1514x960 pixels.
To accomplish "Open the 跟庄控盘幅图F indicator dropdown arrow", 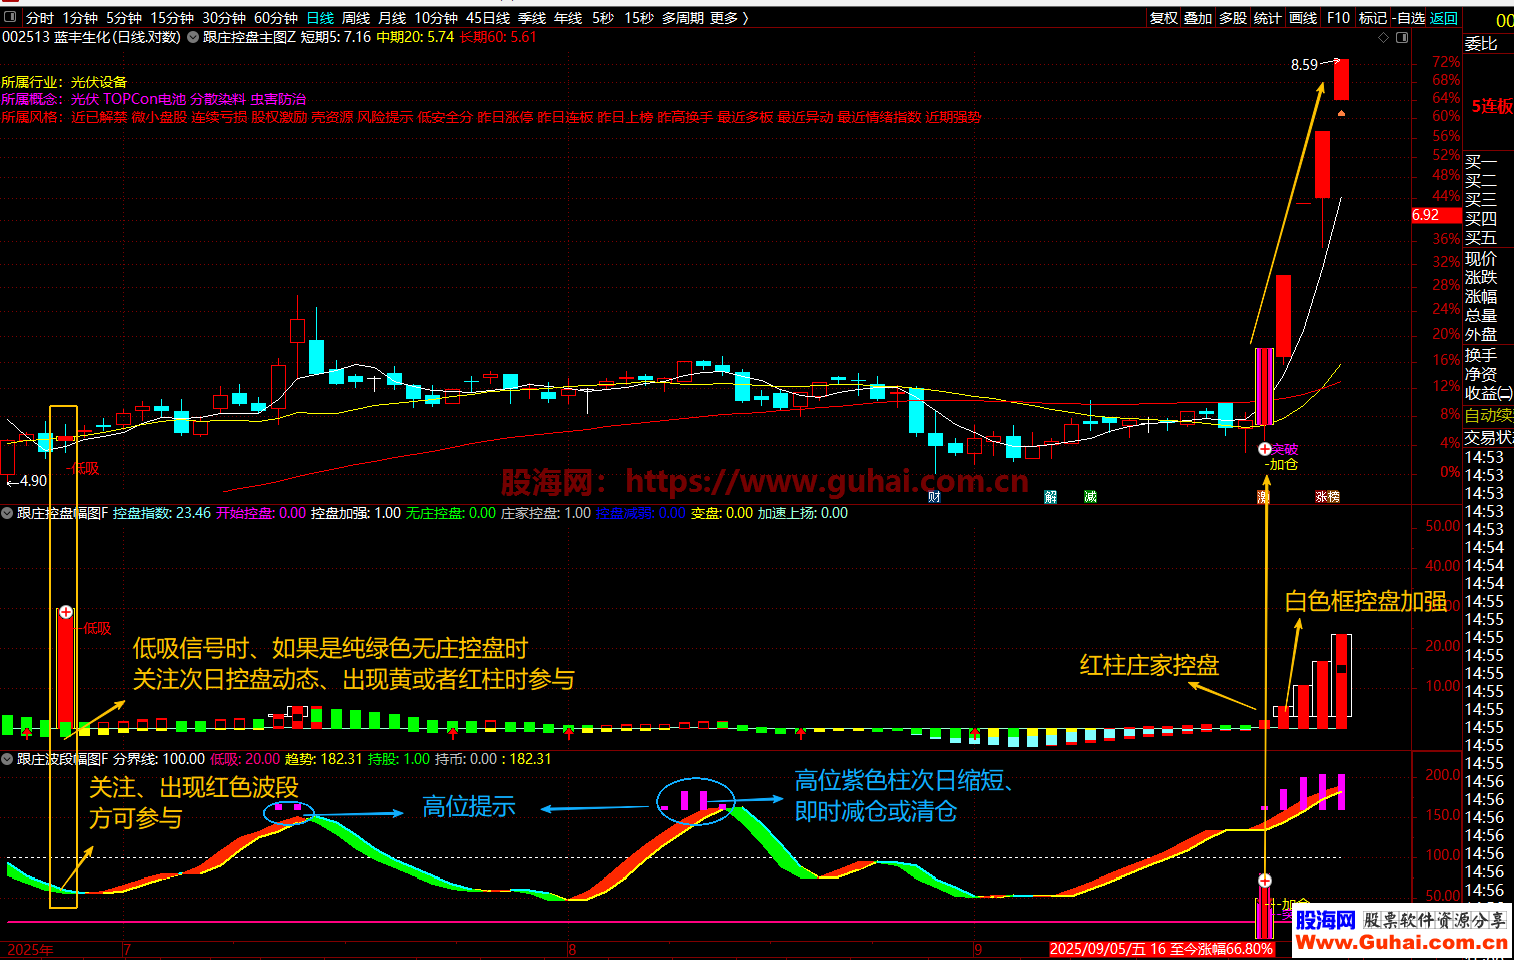I will [8, 513].
